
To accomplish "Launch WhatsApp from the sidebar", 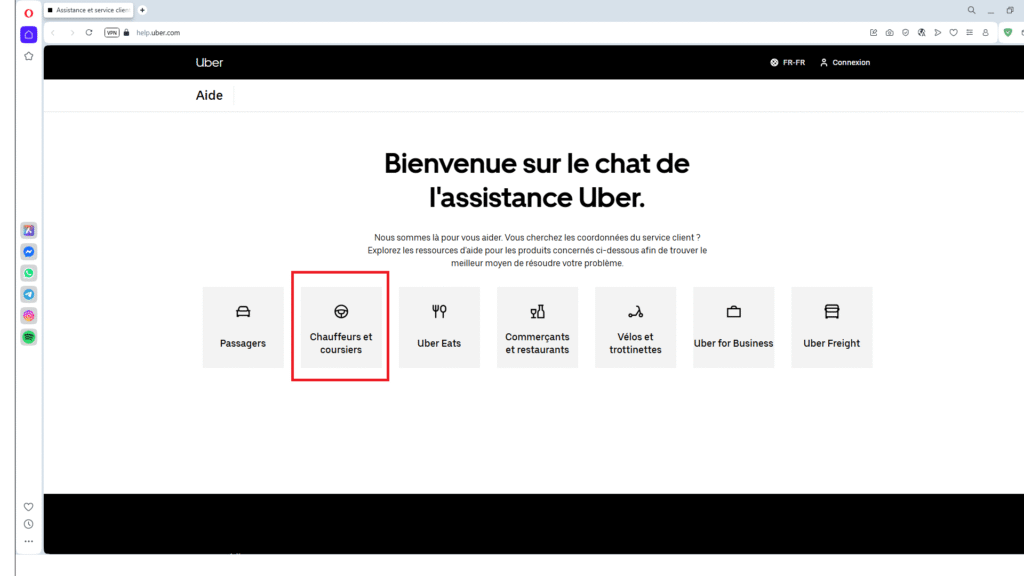I will (29, 273).
